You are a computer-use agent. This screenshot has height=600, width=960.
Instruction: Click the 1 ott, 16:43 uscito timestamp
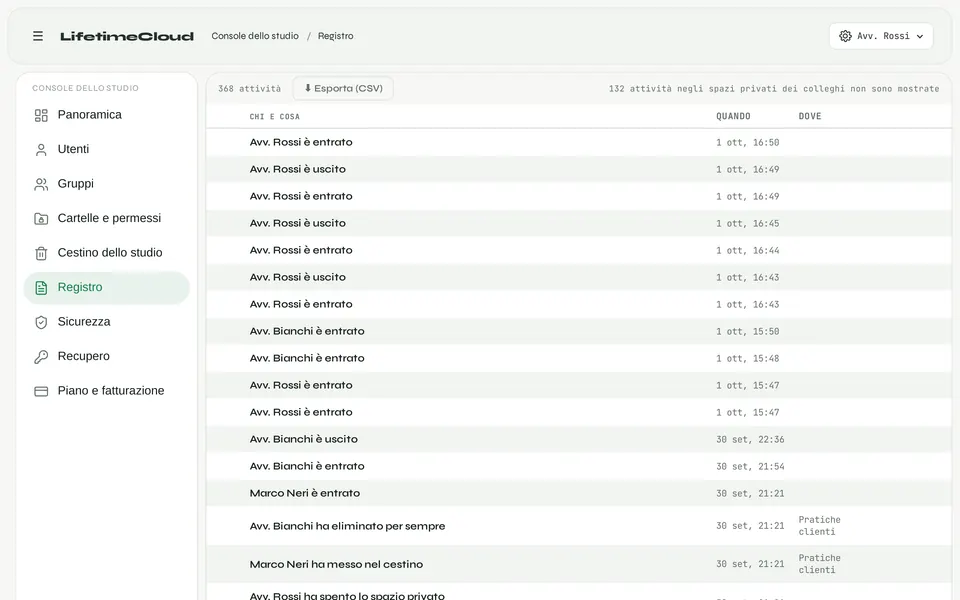748,277
